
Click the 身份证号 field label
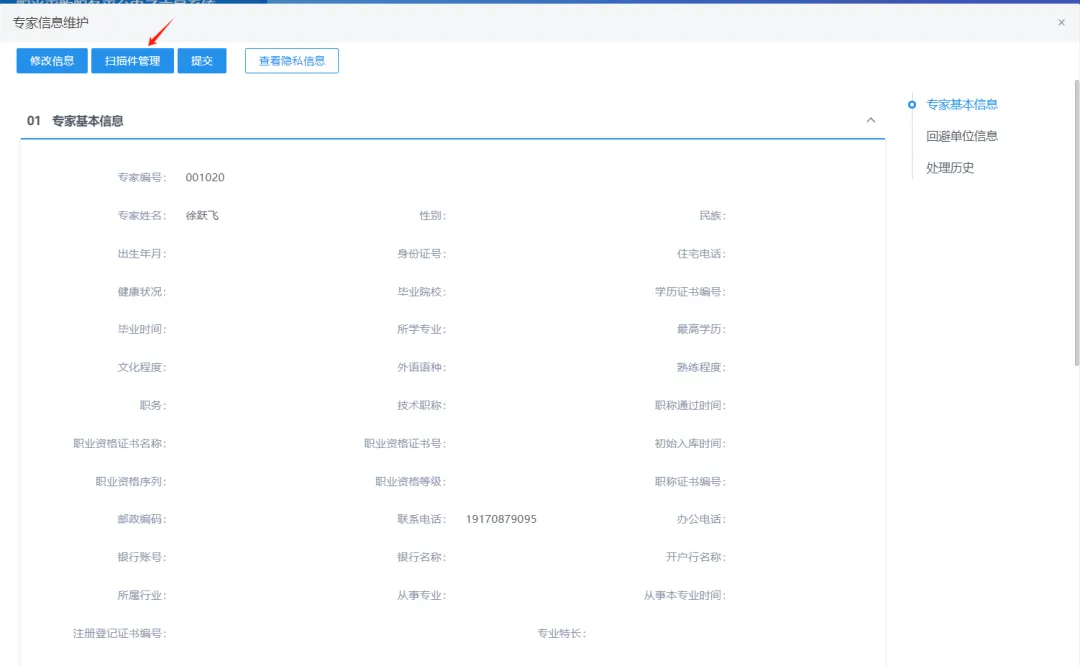click(421, 254)
